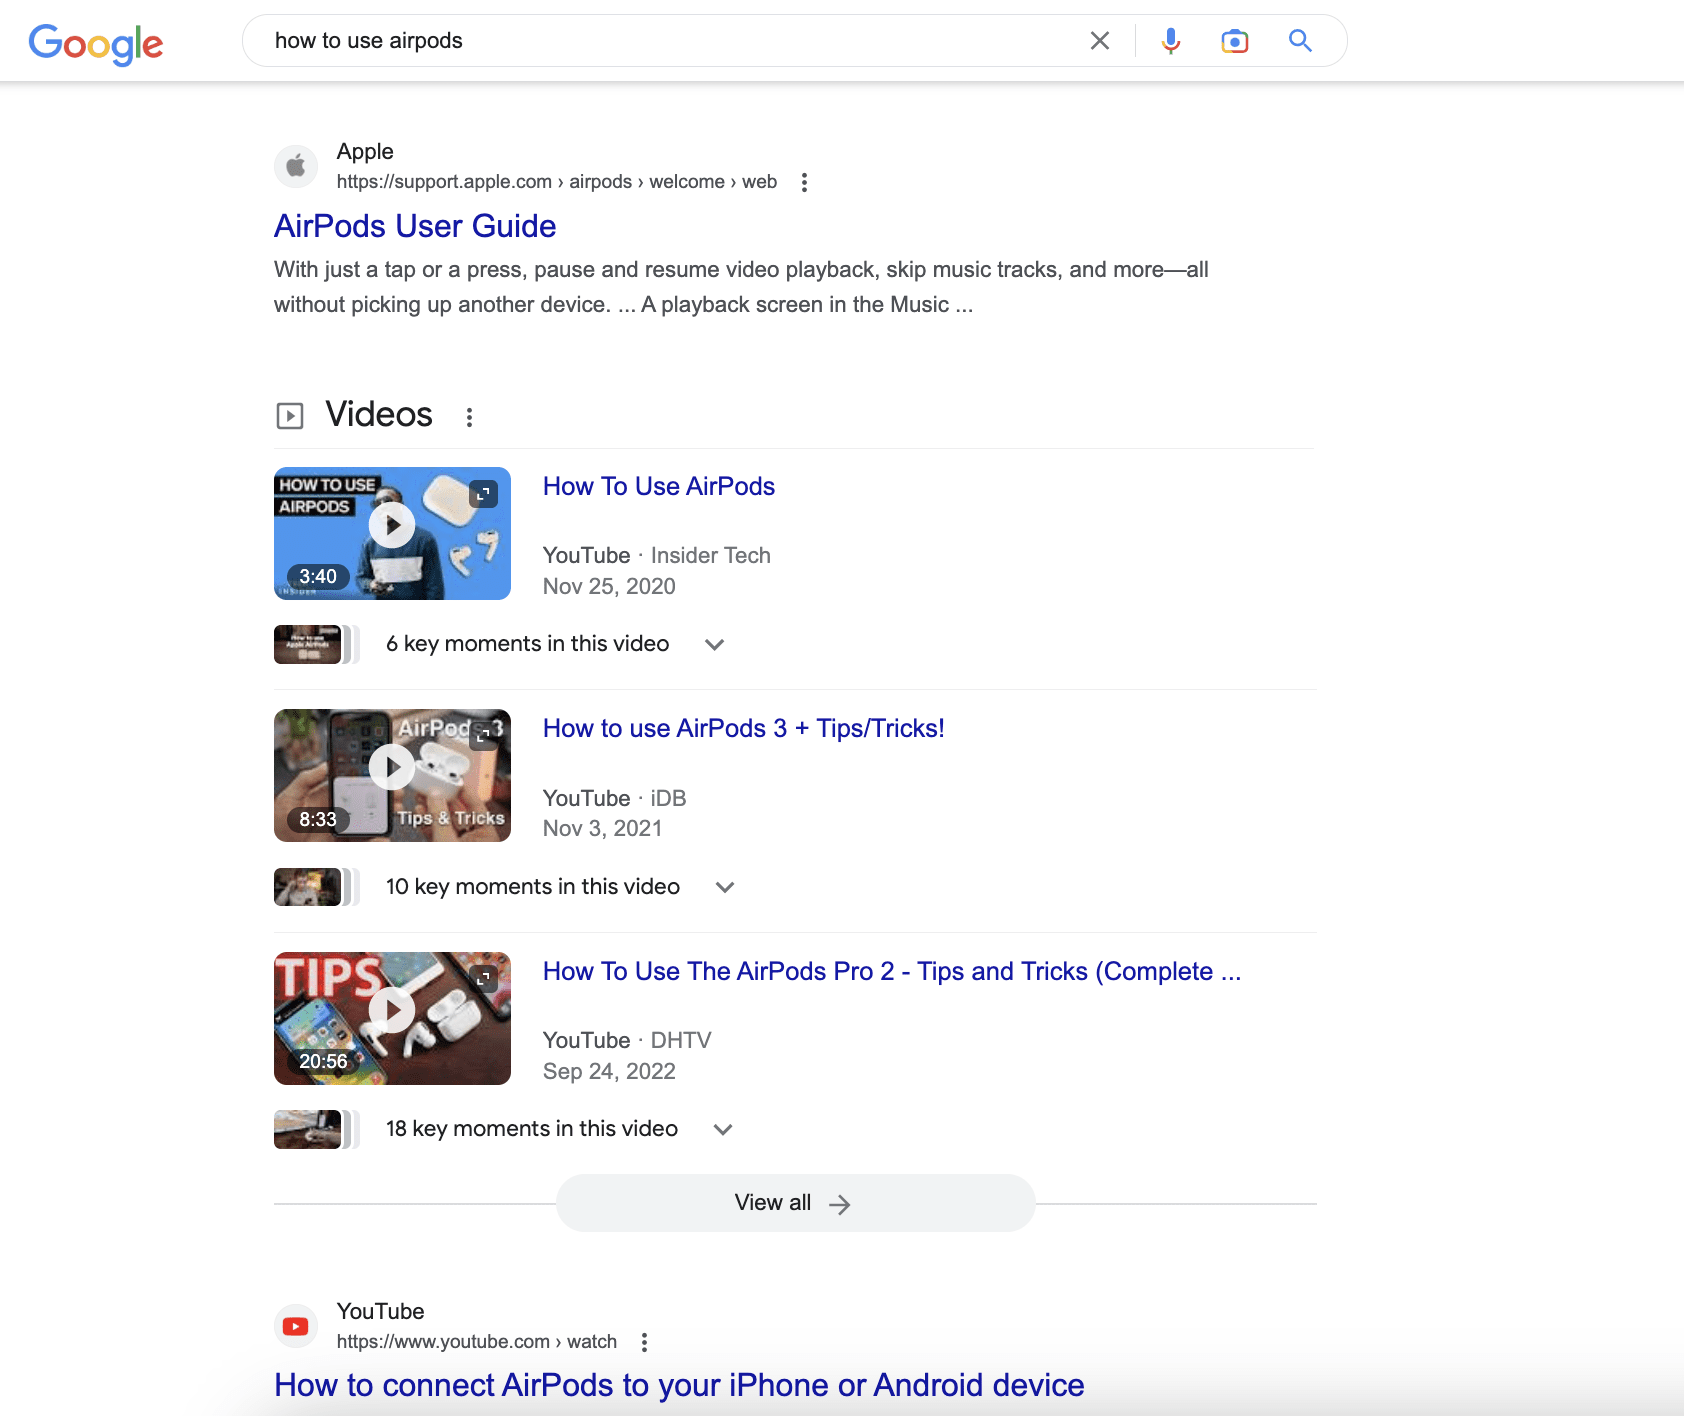Click in the search input field
1684x1416 pixels.
pos(670,41)
